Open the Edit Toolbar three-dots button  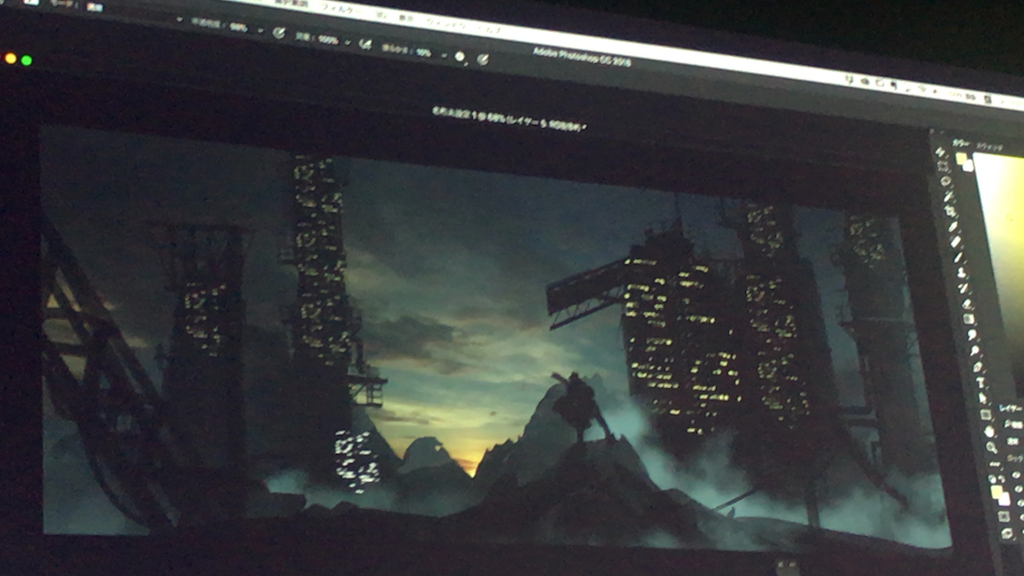click(994, 464)
